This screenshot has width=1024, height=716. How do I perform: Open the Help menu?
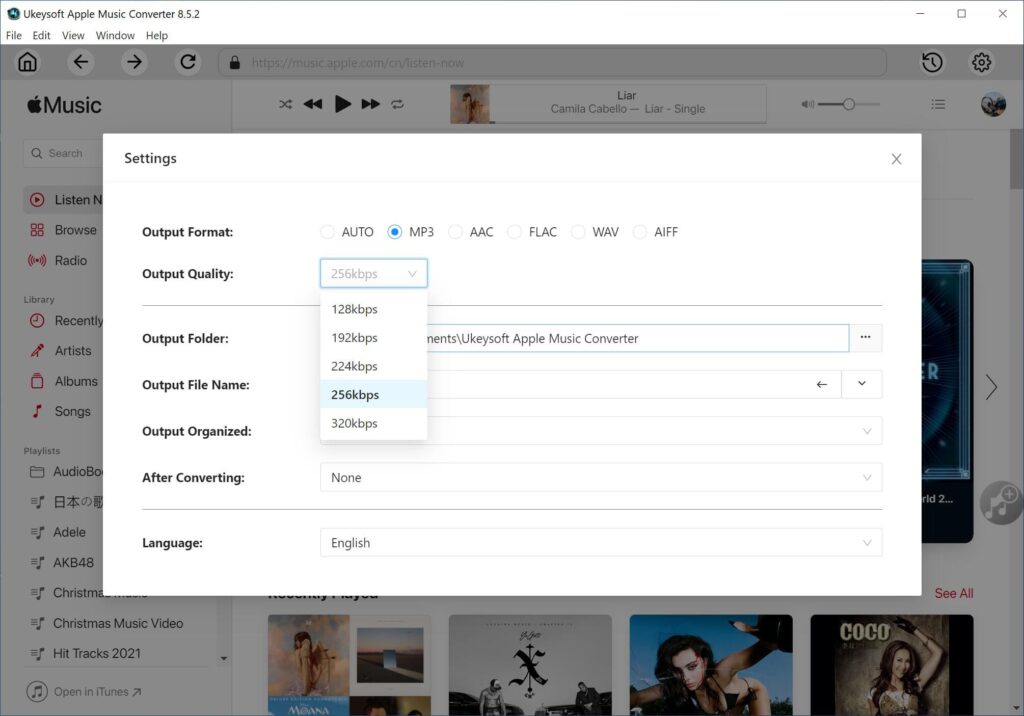[x=157, y=35]
